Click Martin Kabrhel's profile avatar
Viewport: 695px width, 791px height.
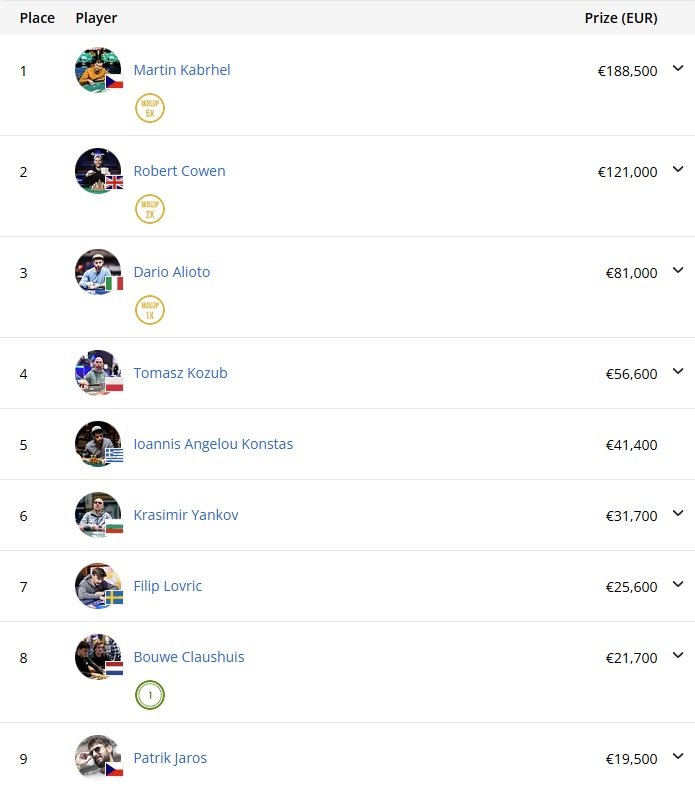pos(98,70)
